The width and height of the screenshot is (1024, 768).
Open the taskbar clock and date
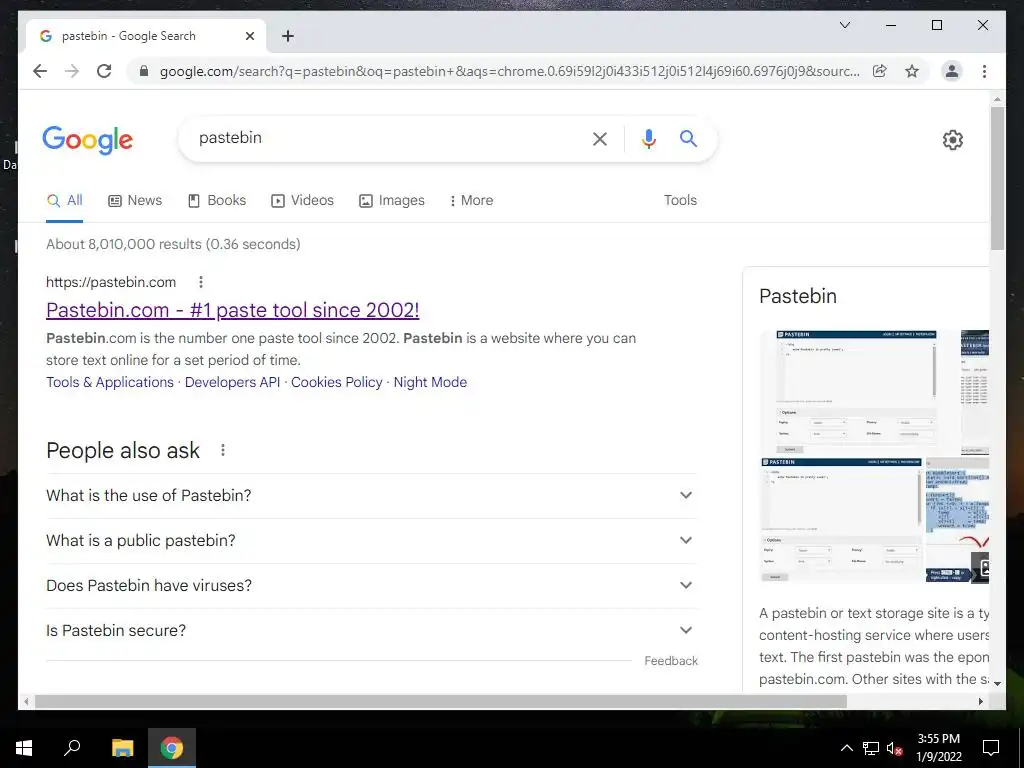tap(938, 748)
